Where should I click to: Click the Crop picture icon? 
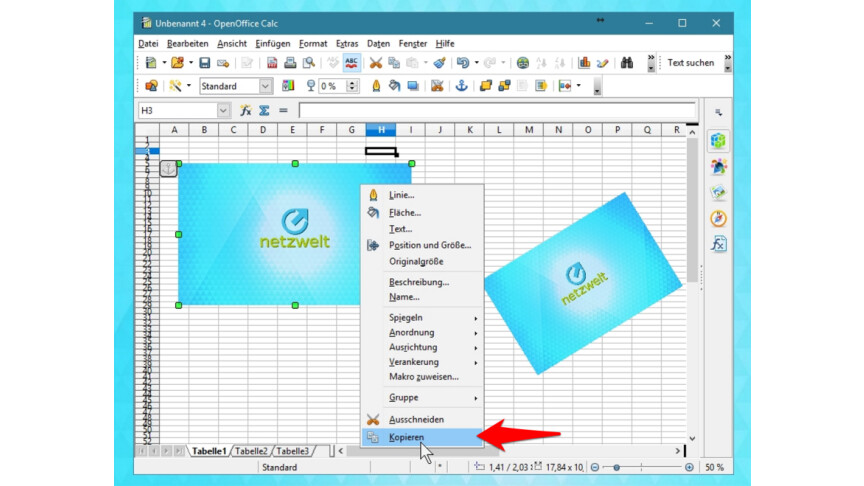[x=437, y=86]
